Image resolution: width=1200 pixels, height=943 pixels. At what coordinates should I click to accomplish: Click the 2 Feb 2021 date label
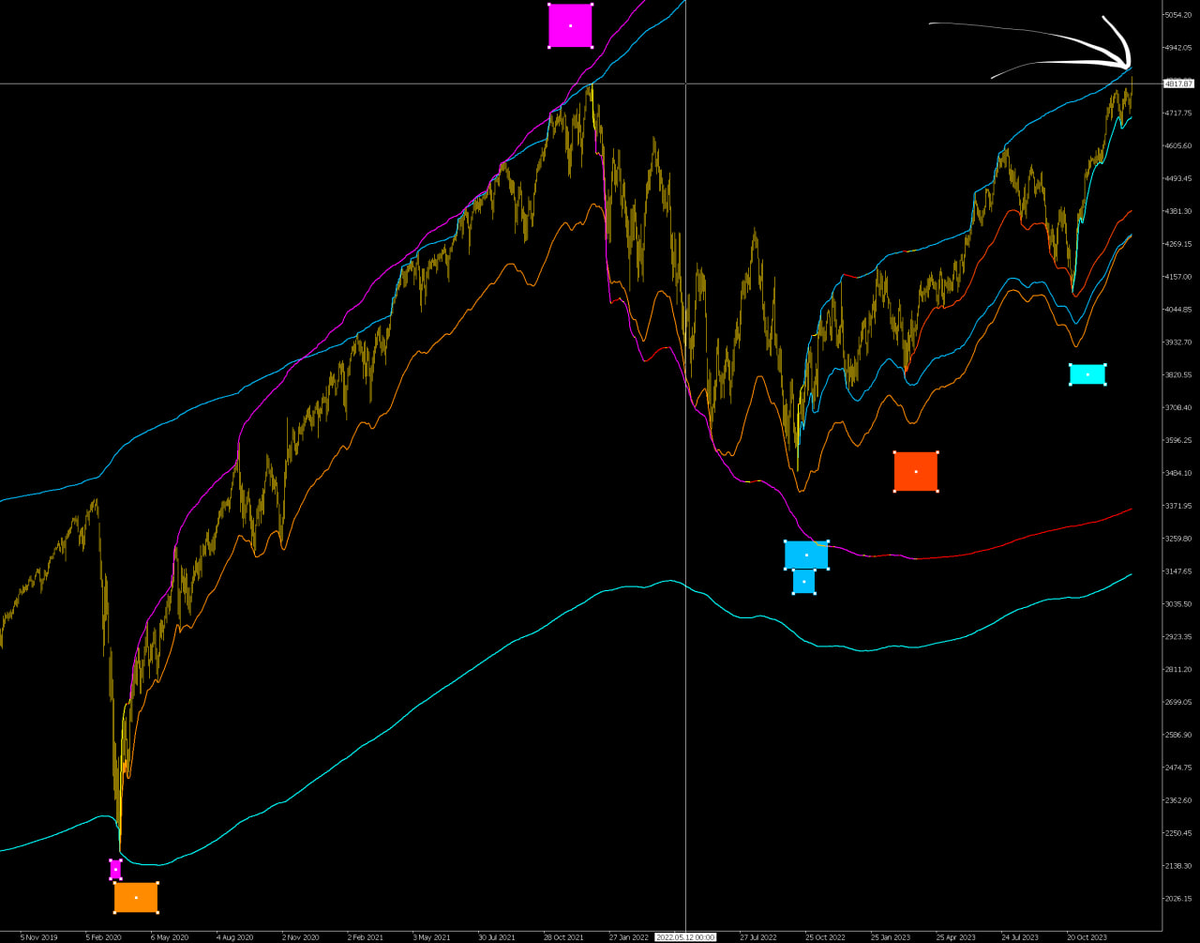(365, 938)
